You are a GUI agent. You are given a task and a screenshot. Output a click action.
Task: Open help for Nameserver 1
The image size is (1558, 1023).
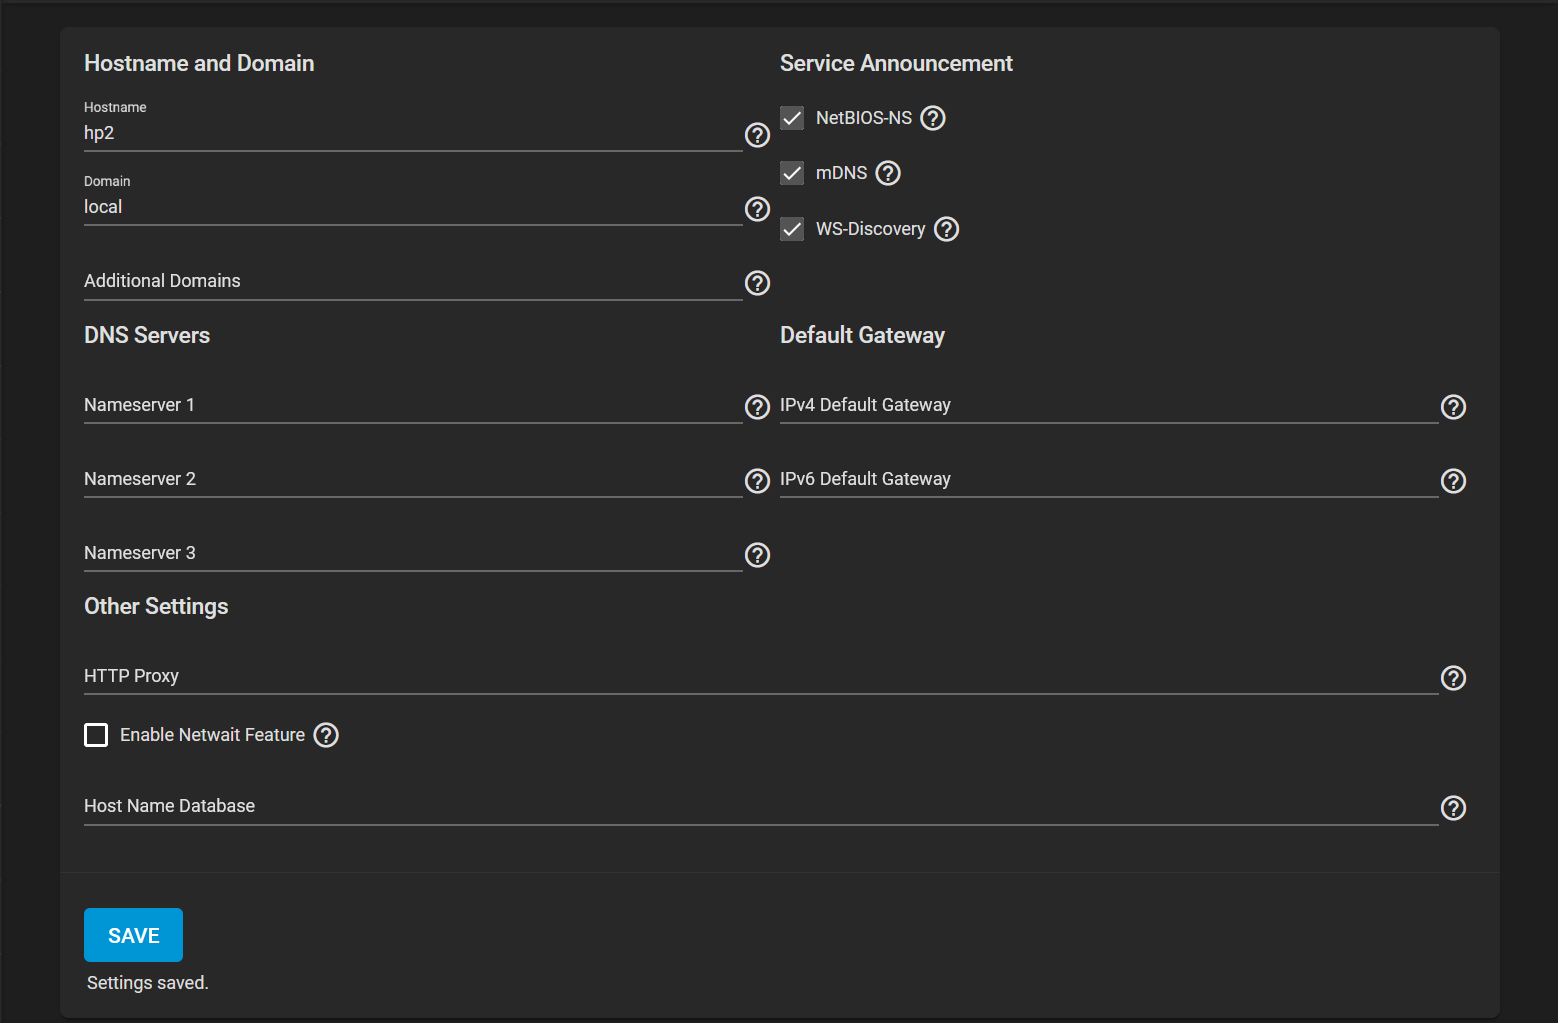[758, 407]
